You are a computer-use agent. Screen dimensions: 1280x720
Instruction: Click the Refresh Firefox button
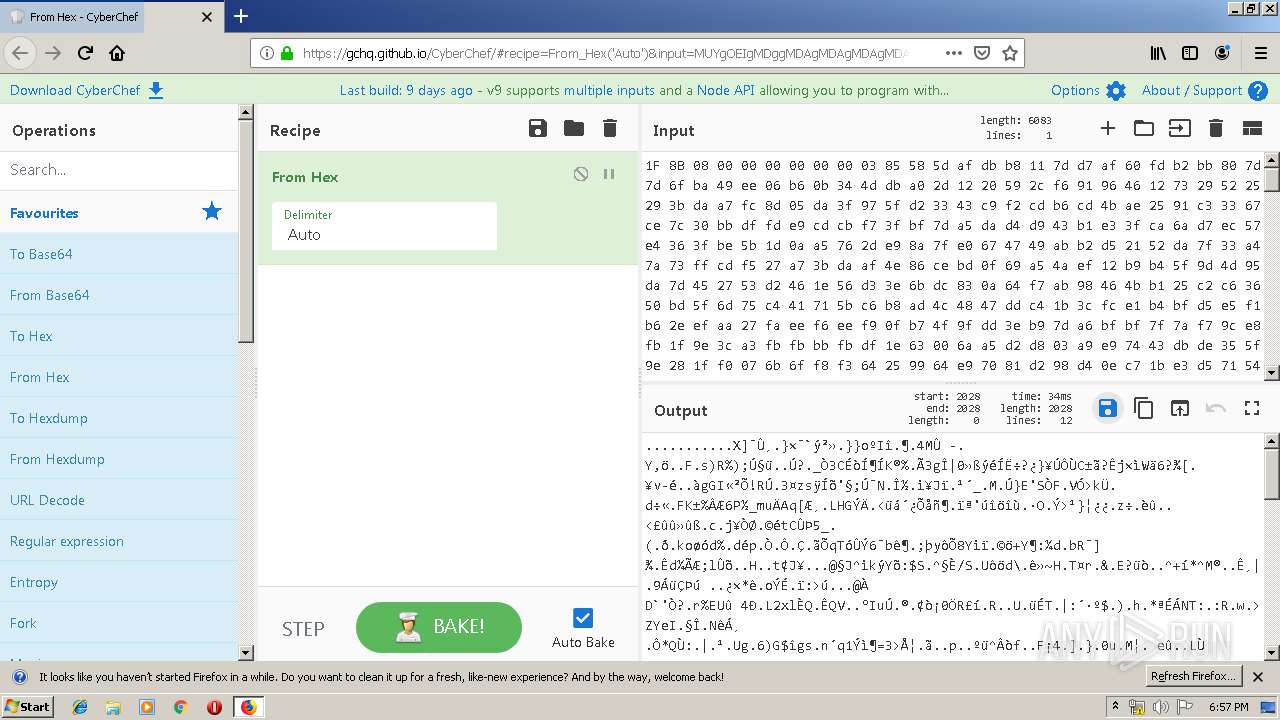(1193, 676)
